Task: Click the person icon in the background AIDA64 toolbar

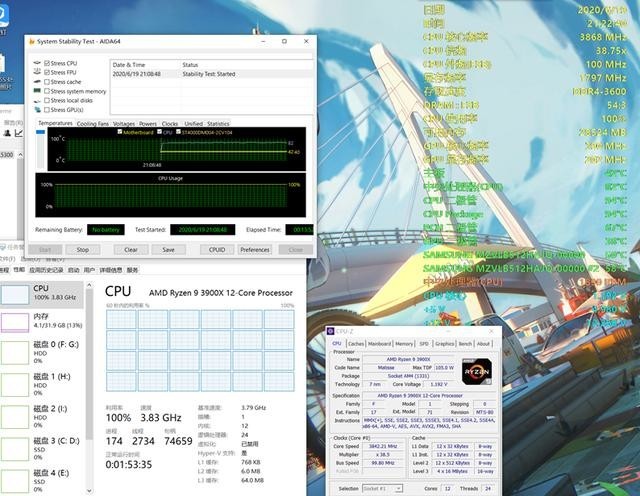Action: coord(7,133)
